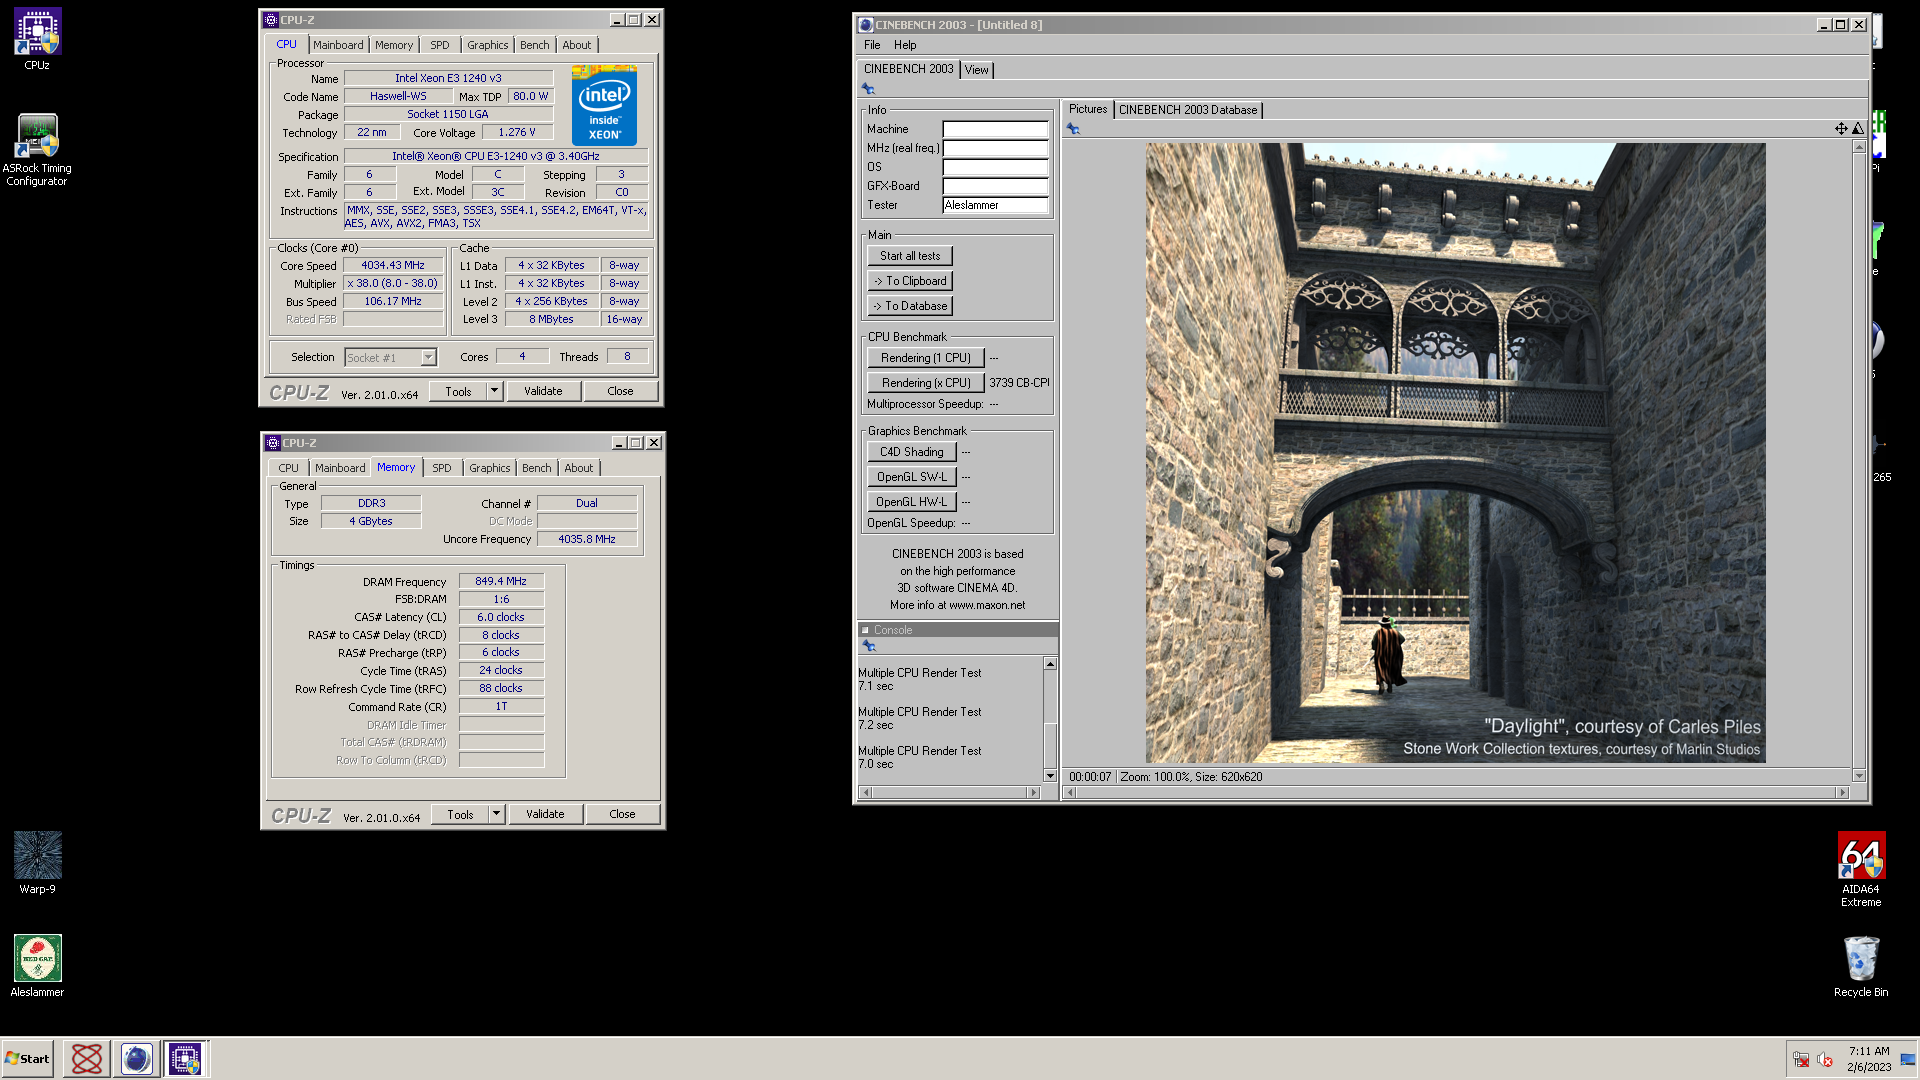Viewport: 1920px width, 1080px height.
Task: Switch to the CPU-Z taskbar button
Action: tap(185, 1059)
